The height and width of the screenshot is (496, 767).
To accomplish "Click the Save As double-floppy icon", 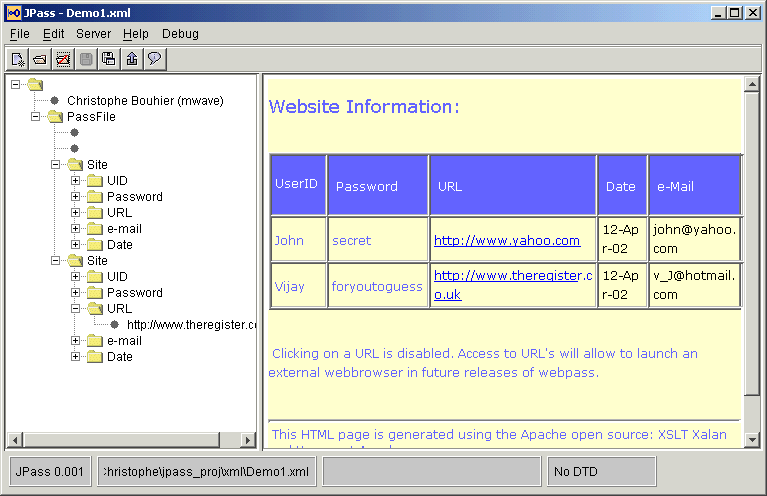I will click(109, 59).
